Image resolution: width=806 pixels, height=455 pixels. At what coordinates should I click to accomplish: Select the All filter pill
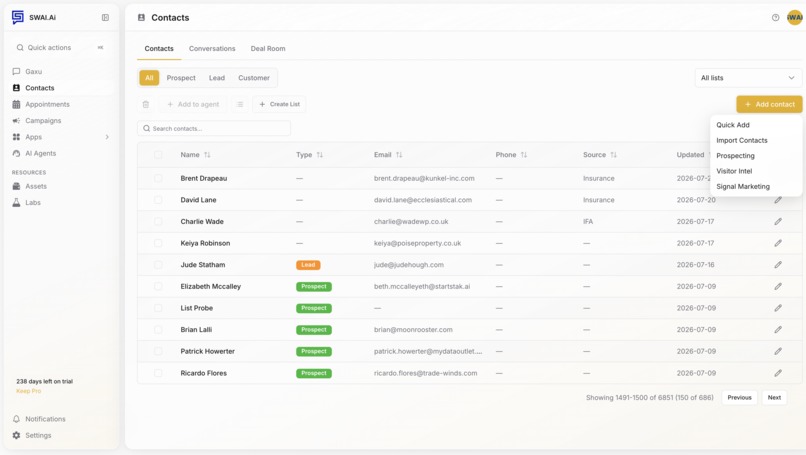[149, 78]
